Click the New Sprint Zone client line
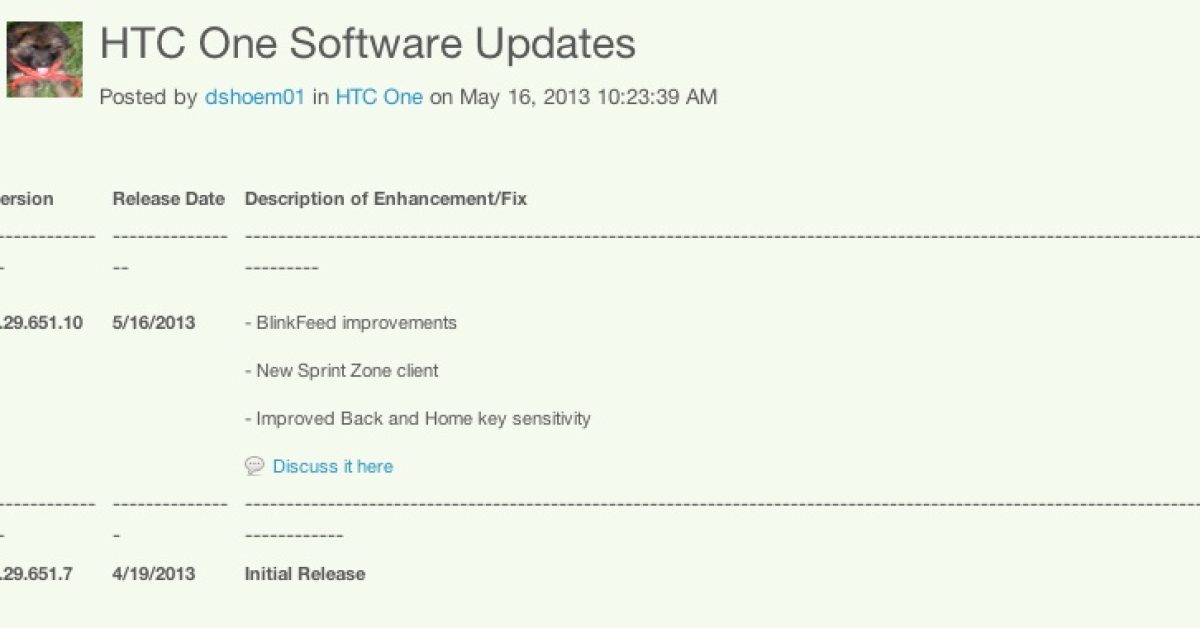1200x628 pixels. 341,371
